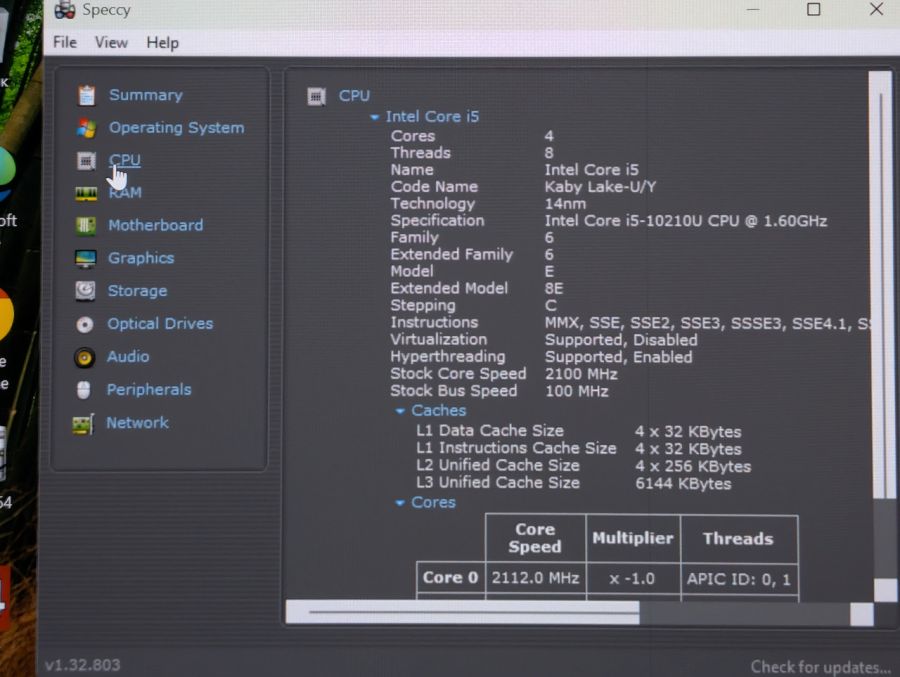900x677 pixels.
Task: Show the Graphics section
Action: click(x=141, y=258)
